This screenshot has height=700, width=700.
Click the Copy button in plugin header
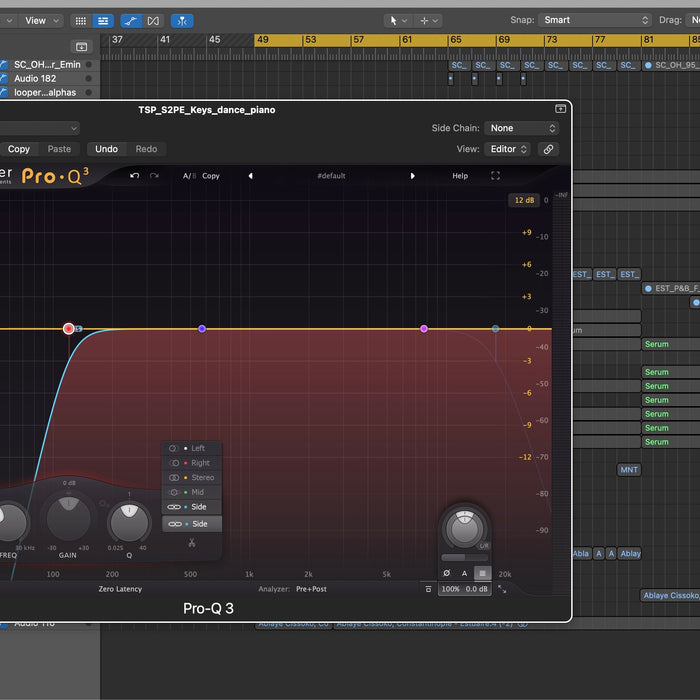coord(18,149)
